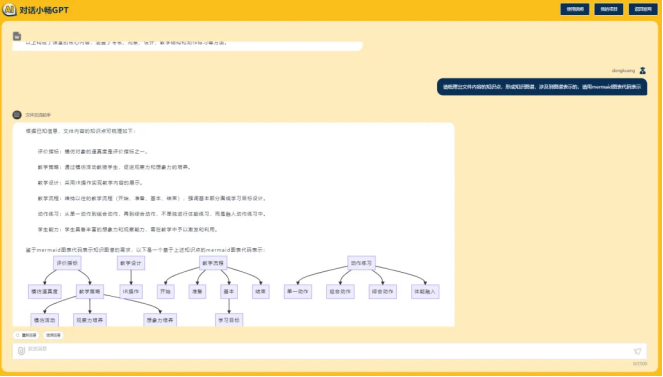Open the 我的项目 header button
The image size is (663, 377).
click(608, 9)
